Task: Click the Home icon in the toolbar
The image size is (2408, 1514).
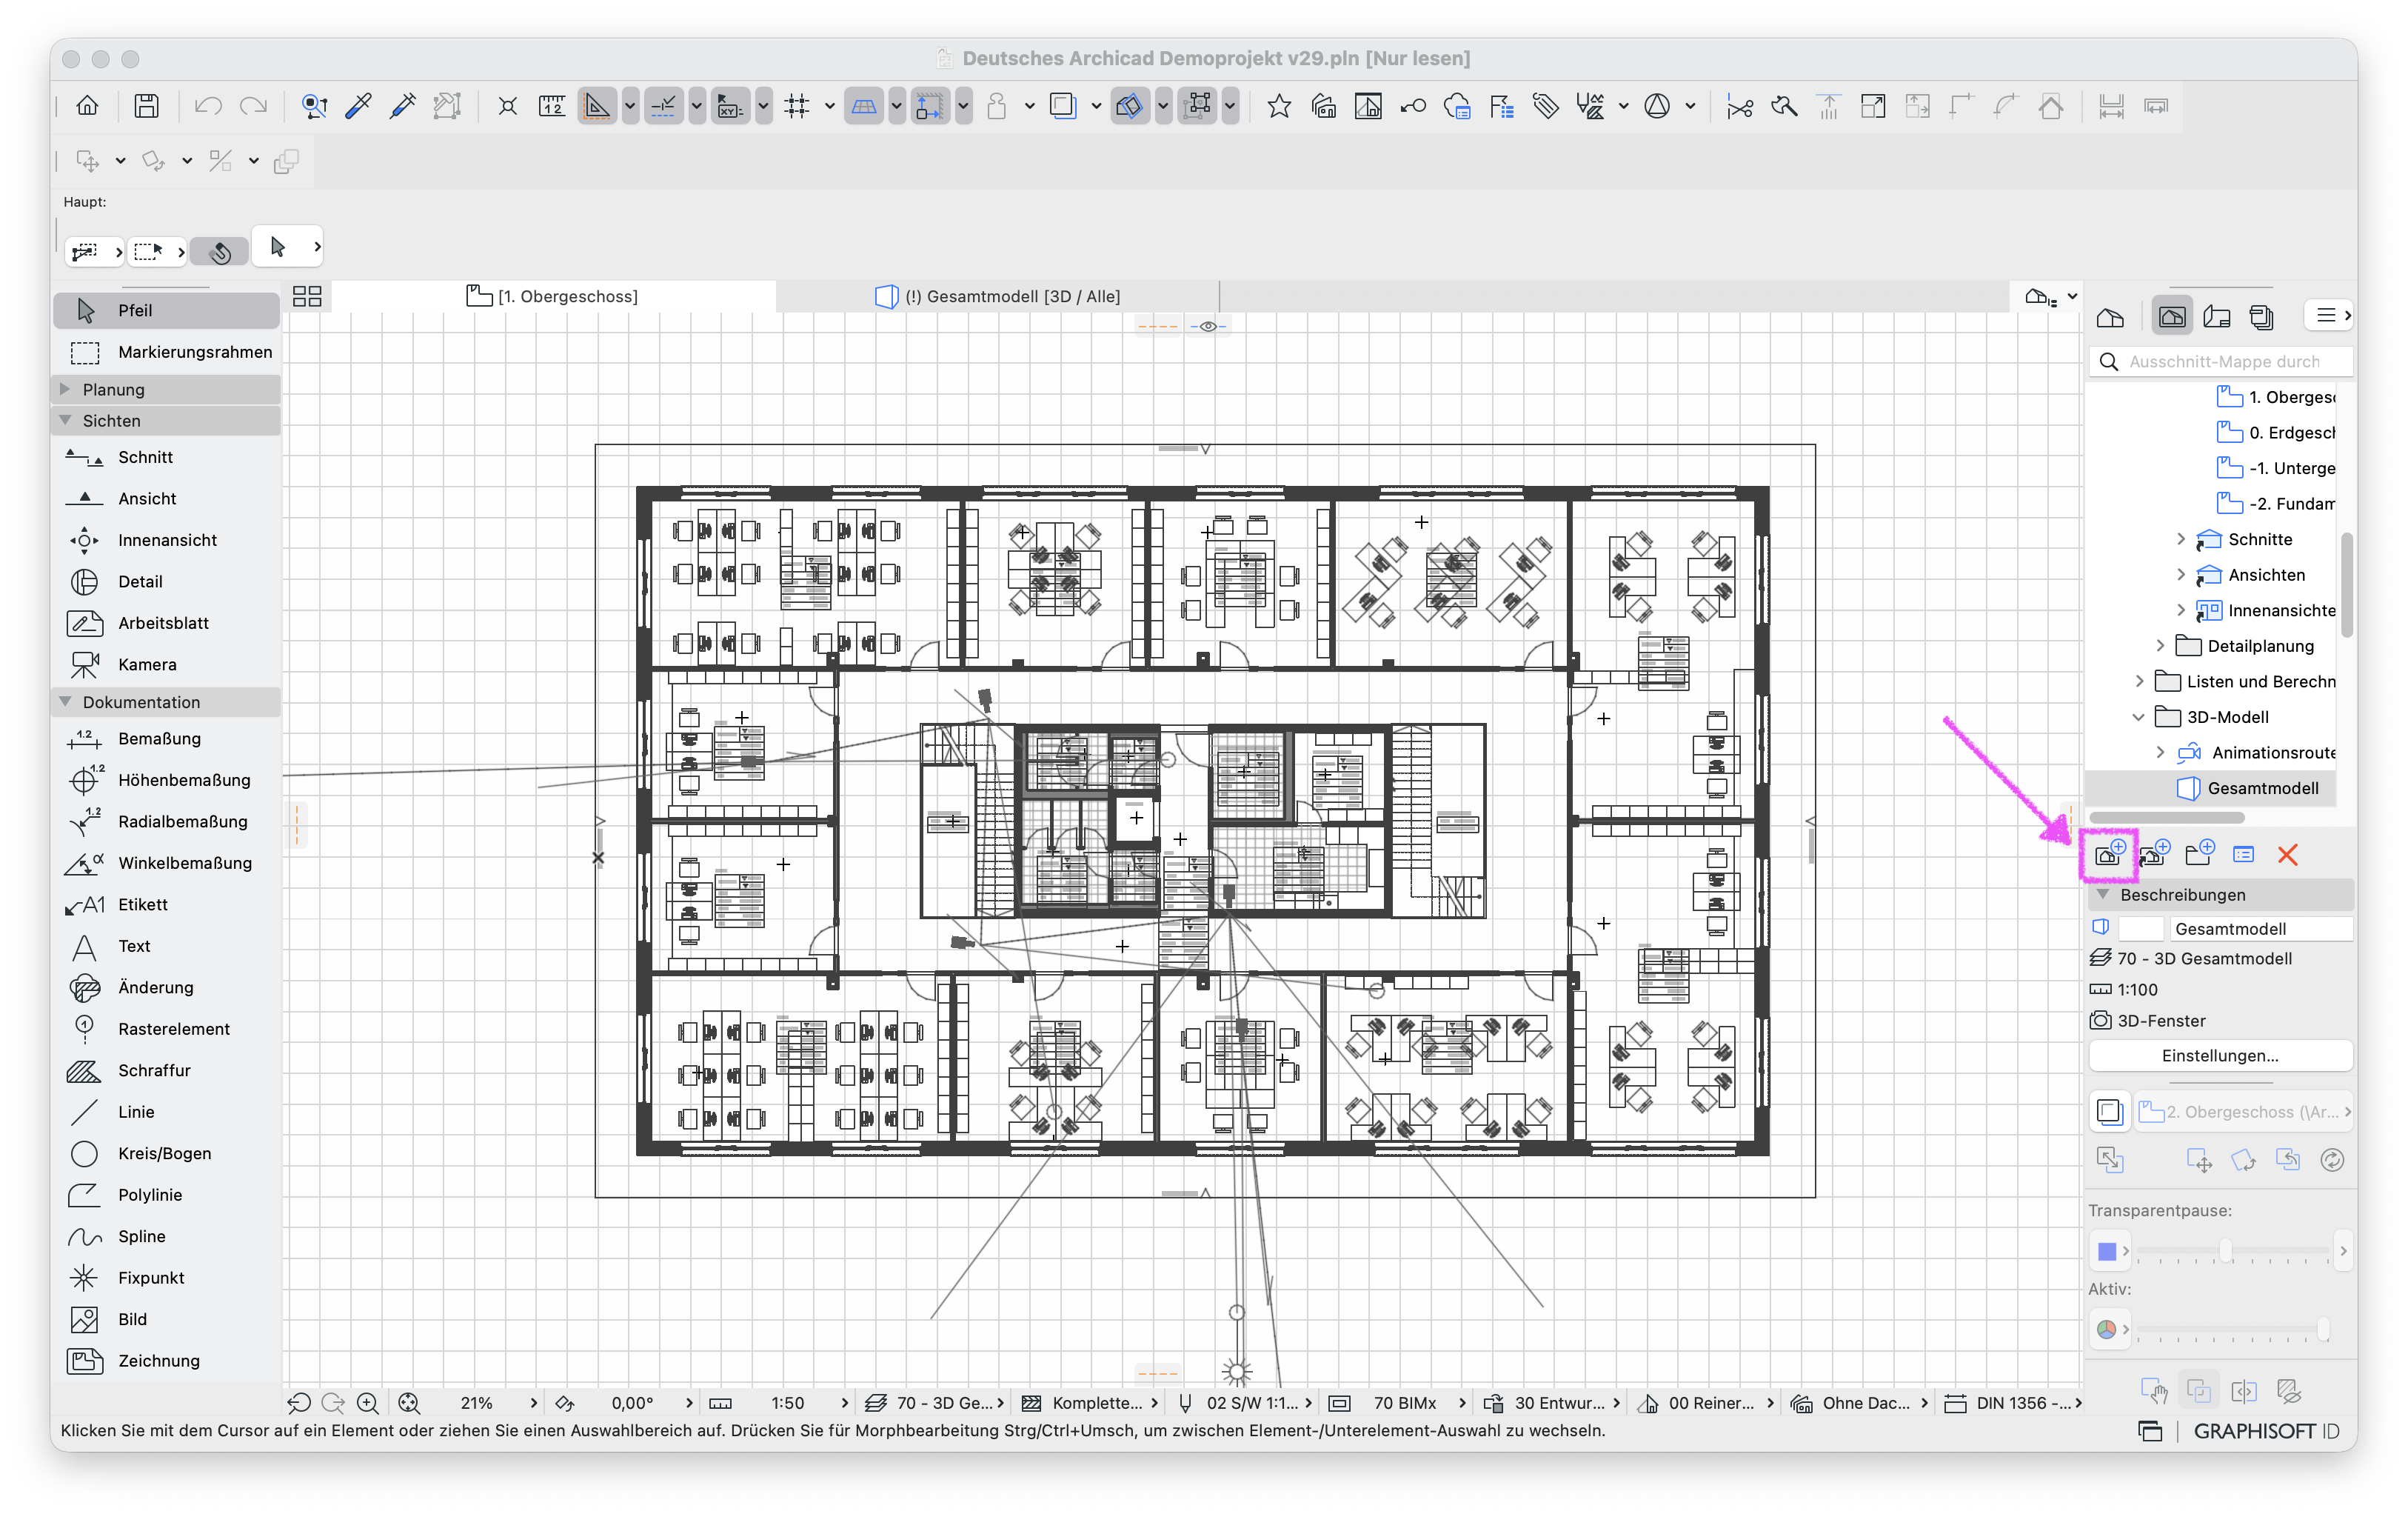Action: pyautogui.click(x=87, y=106)
